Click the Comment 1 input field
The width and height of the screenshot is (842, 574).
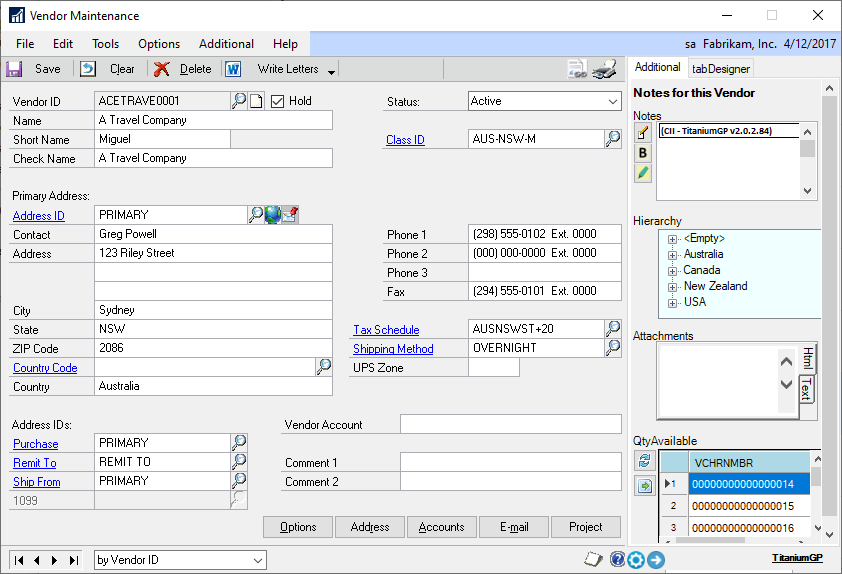[x=511, y=462]
